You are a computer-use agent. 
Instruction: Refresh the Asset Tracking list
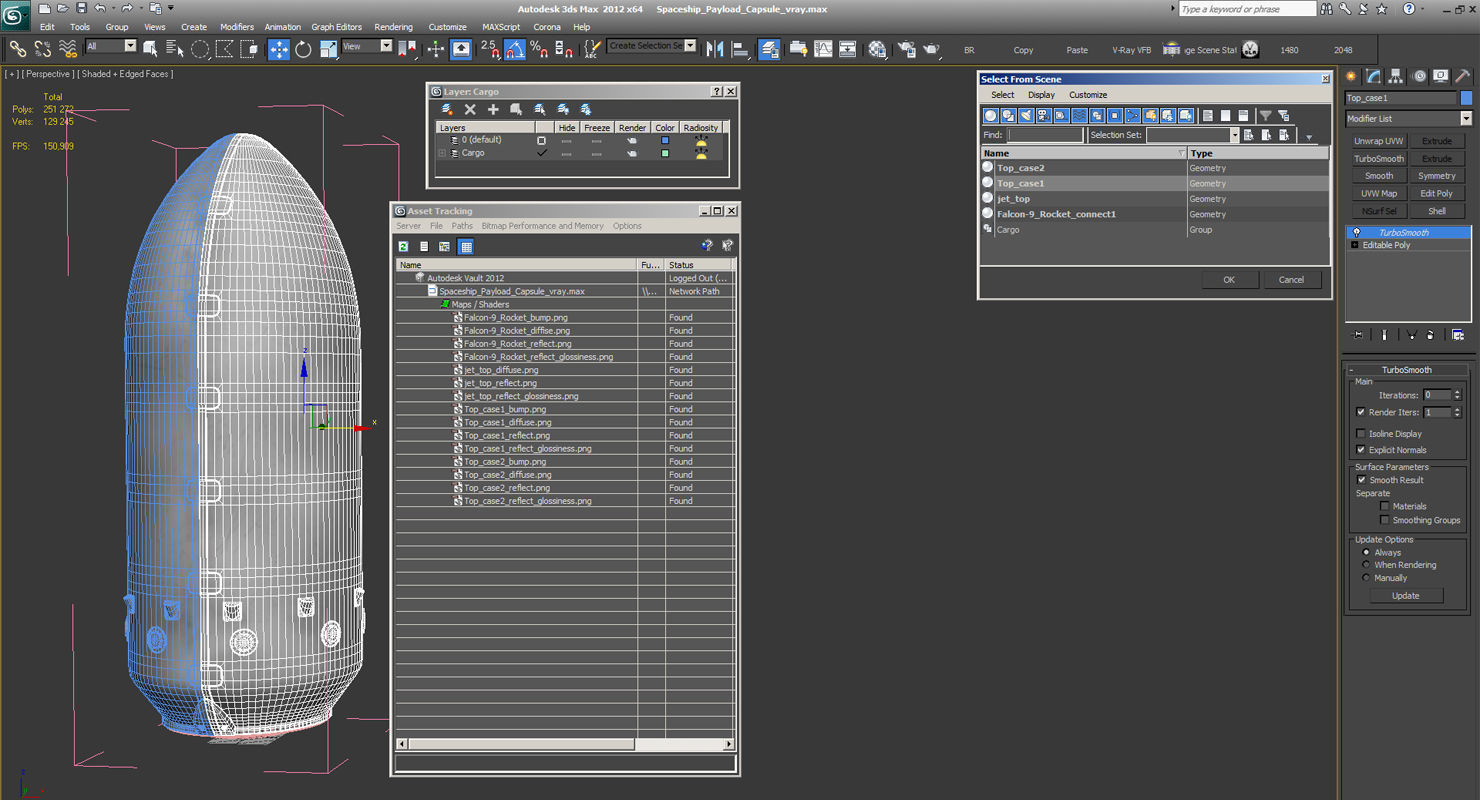[x=403, y=246]
